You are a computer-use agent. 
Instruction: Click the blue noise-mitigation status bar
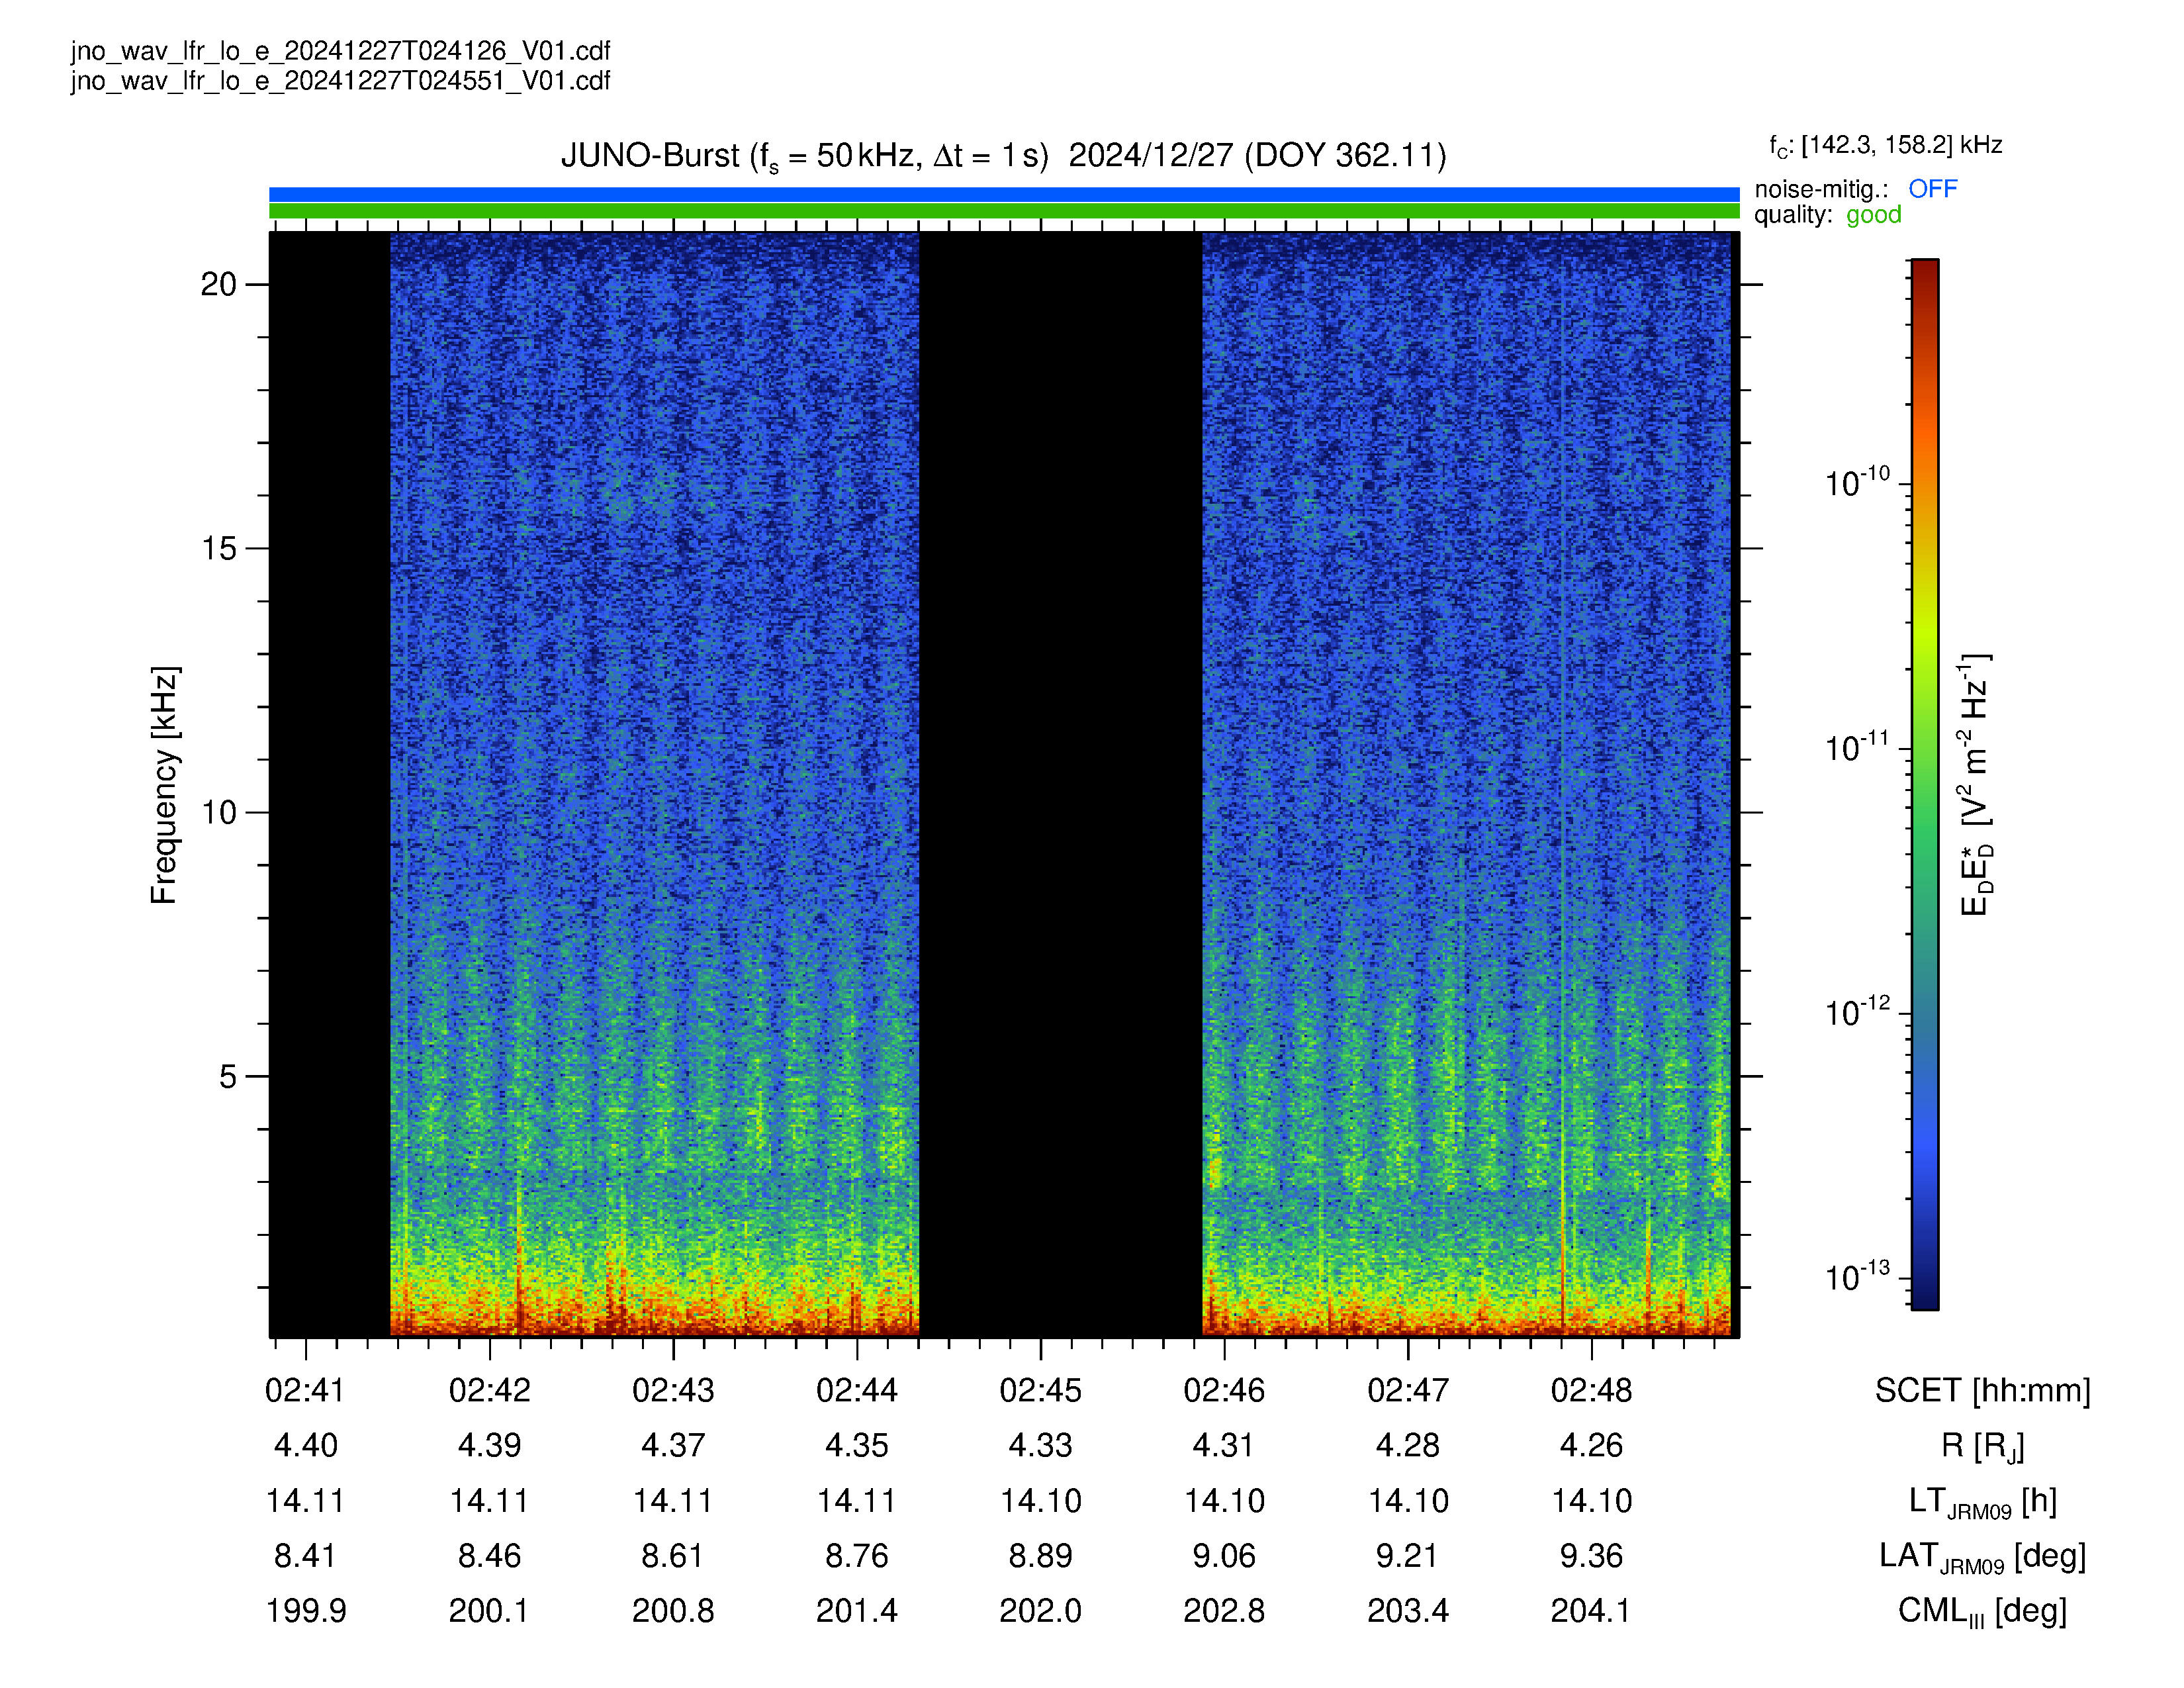click(1004, 194)
